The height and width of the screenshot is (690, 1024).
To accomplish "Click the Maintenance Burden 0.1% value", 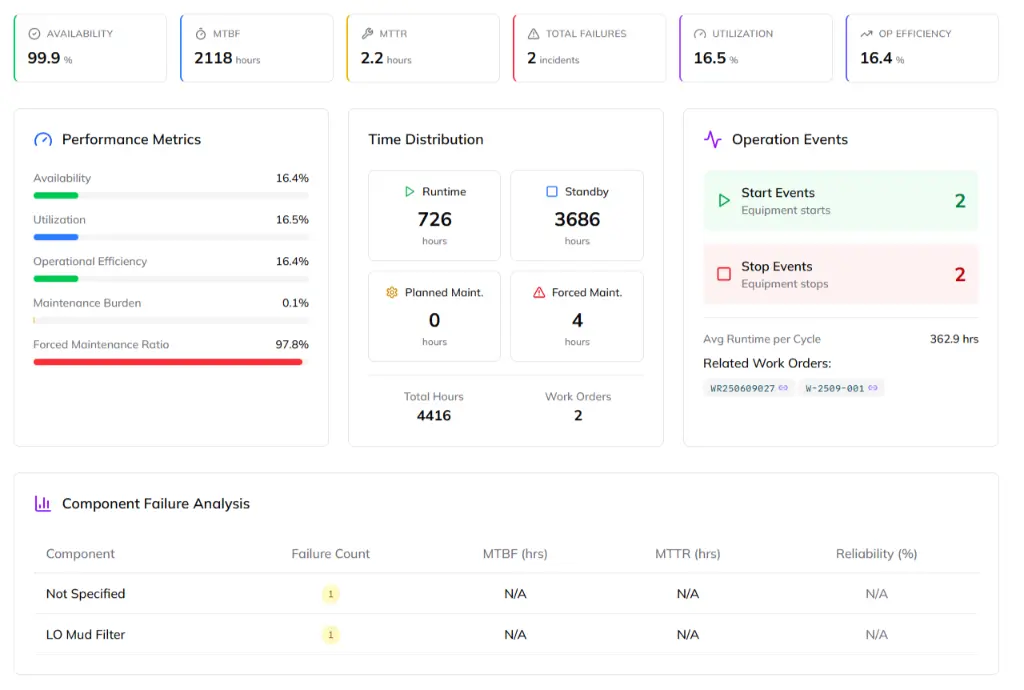I will 295,303.
